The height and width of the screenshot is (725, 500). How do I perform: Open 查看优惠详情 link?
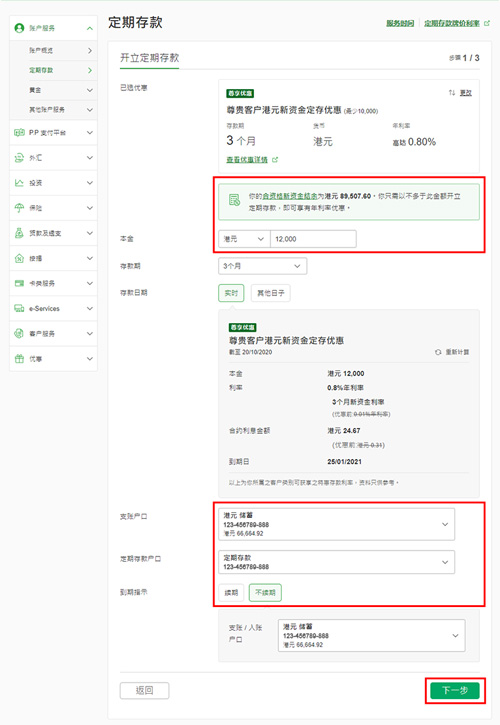coord(247,160)
